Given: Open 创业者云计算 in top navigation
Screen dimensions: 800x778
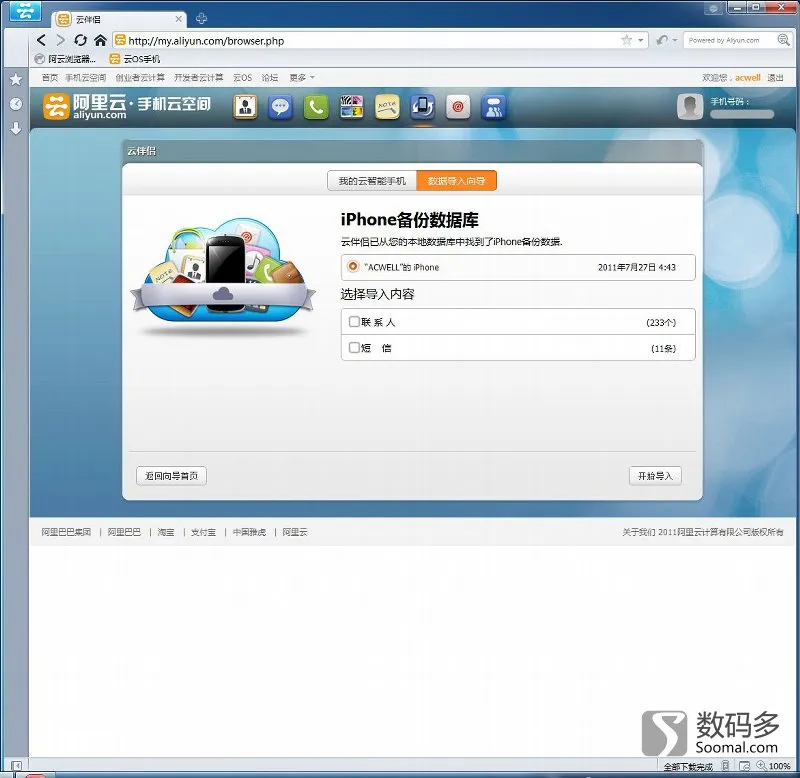Looking at the screenshot, I should (x=140, y=78).
